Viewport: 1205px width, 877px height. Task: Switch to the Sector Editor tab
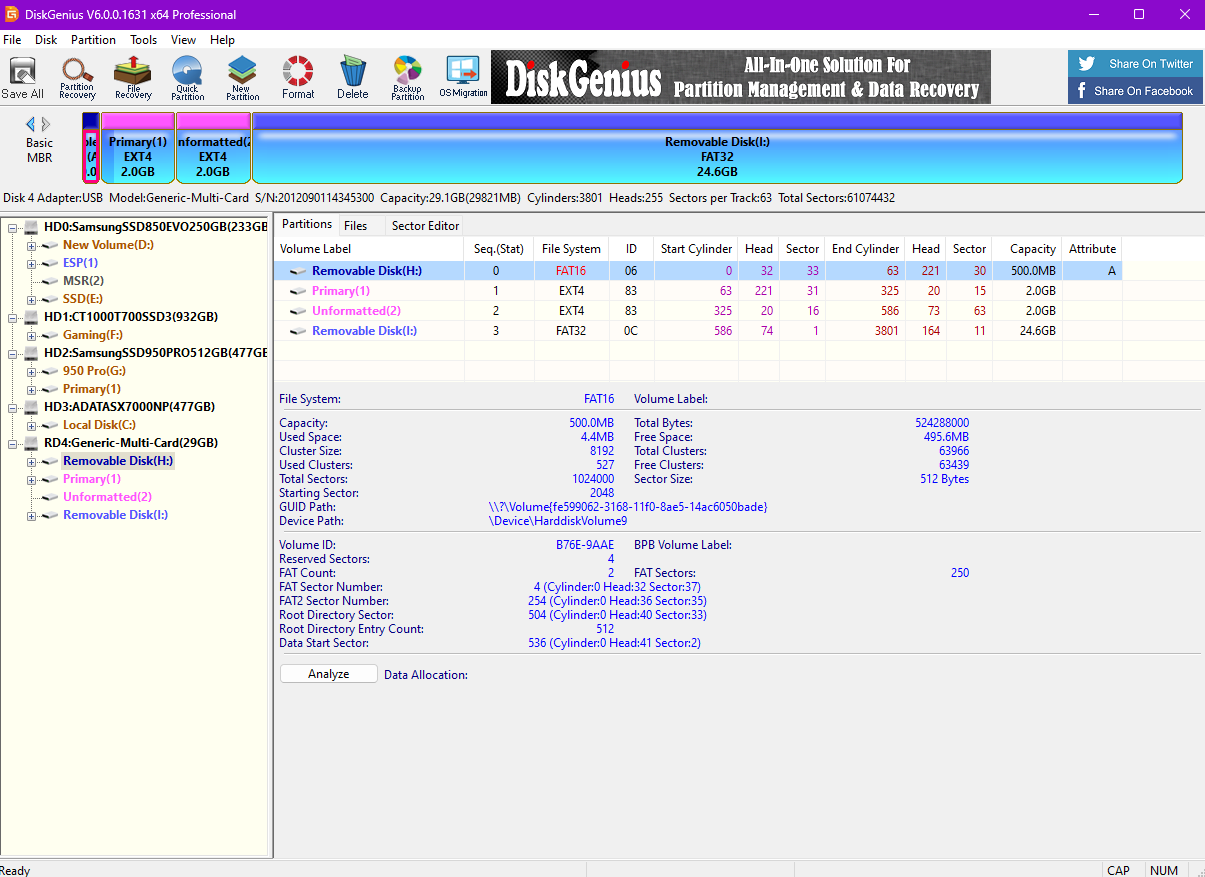[424, 225]
